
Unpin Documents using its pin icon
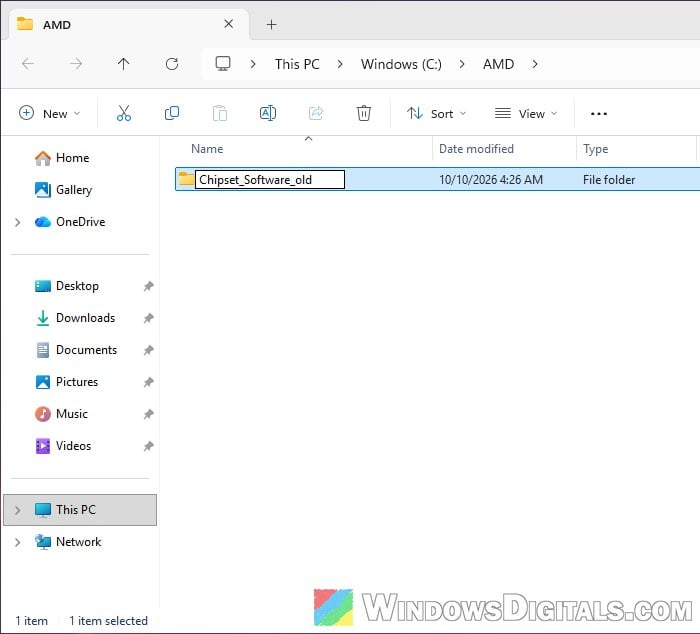[149, 350]
